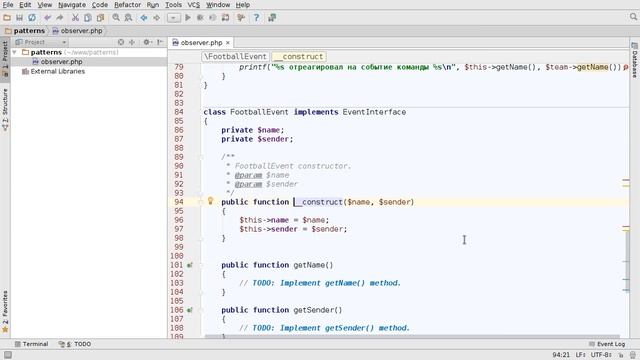
Task: Click the yellow lightbulb intention icon
Action: pyautogui.click(x=210, y=201)
